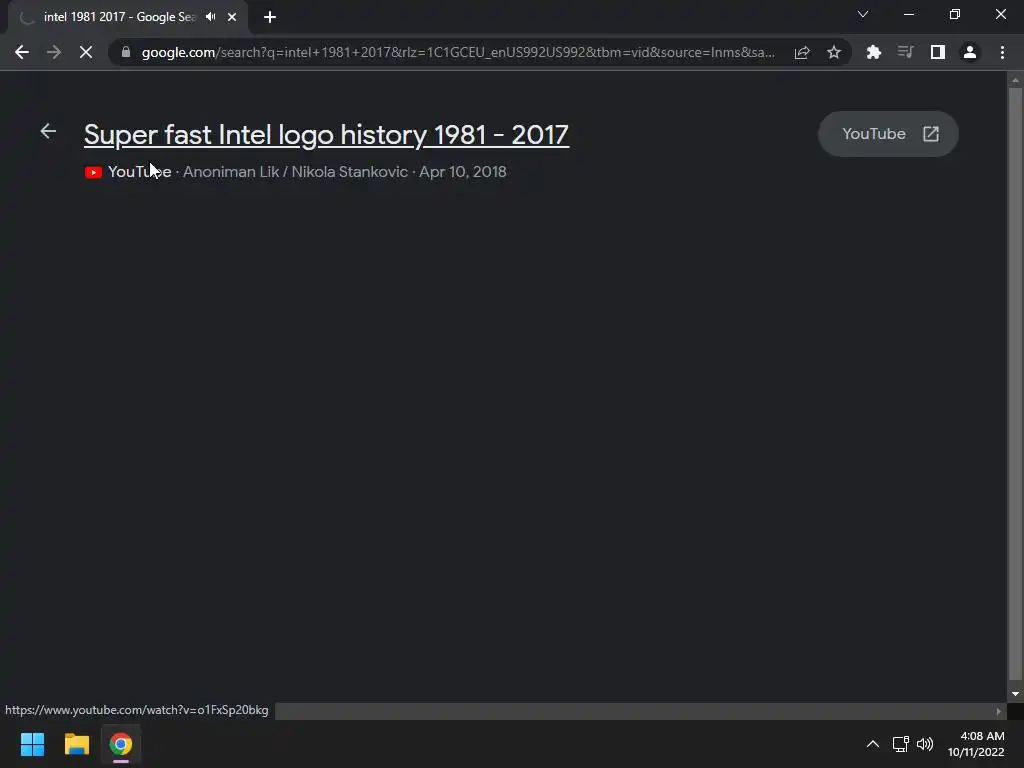Stop loading the page
The width and height of the screenshot is (1024, 768).
[86, 52]
